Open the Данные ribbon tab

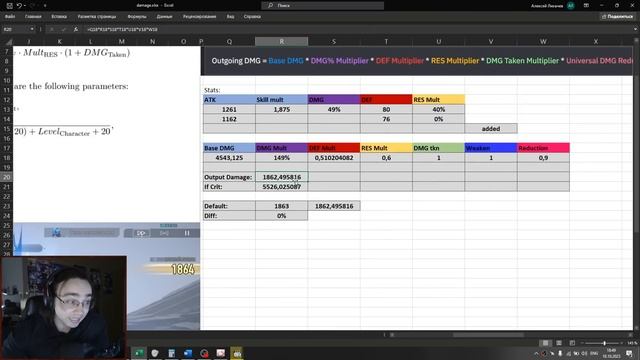[x=164, y=17]
